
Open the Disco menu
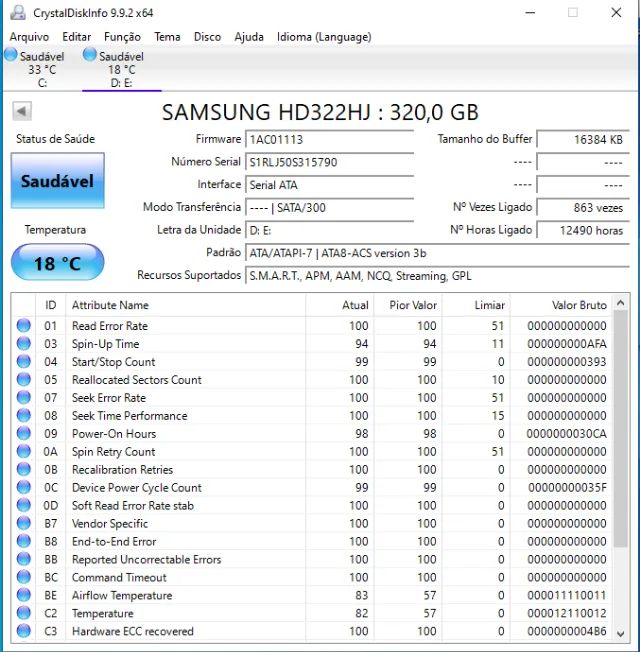207,37
